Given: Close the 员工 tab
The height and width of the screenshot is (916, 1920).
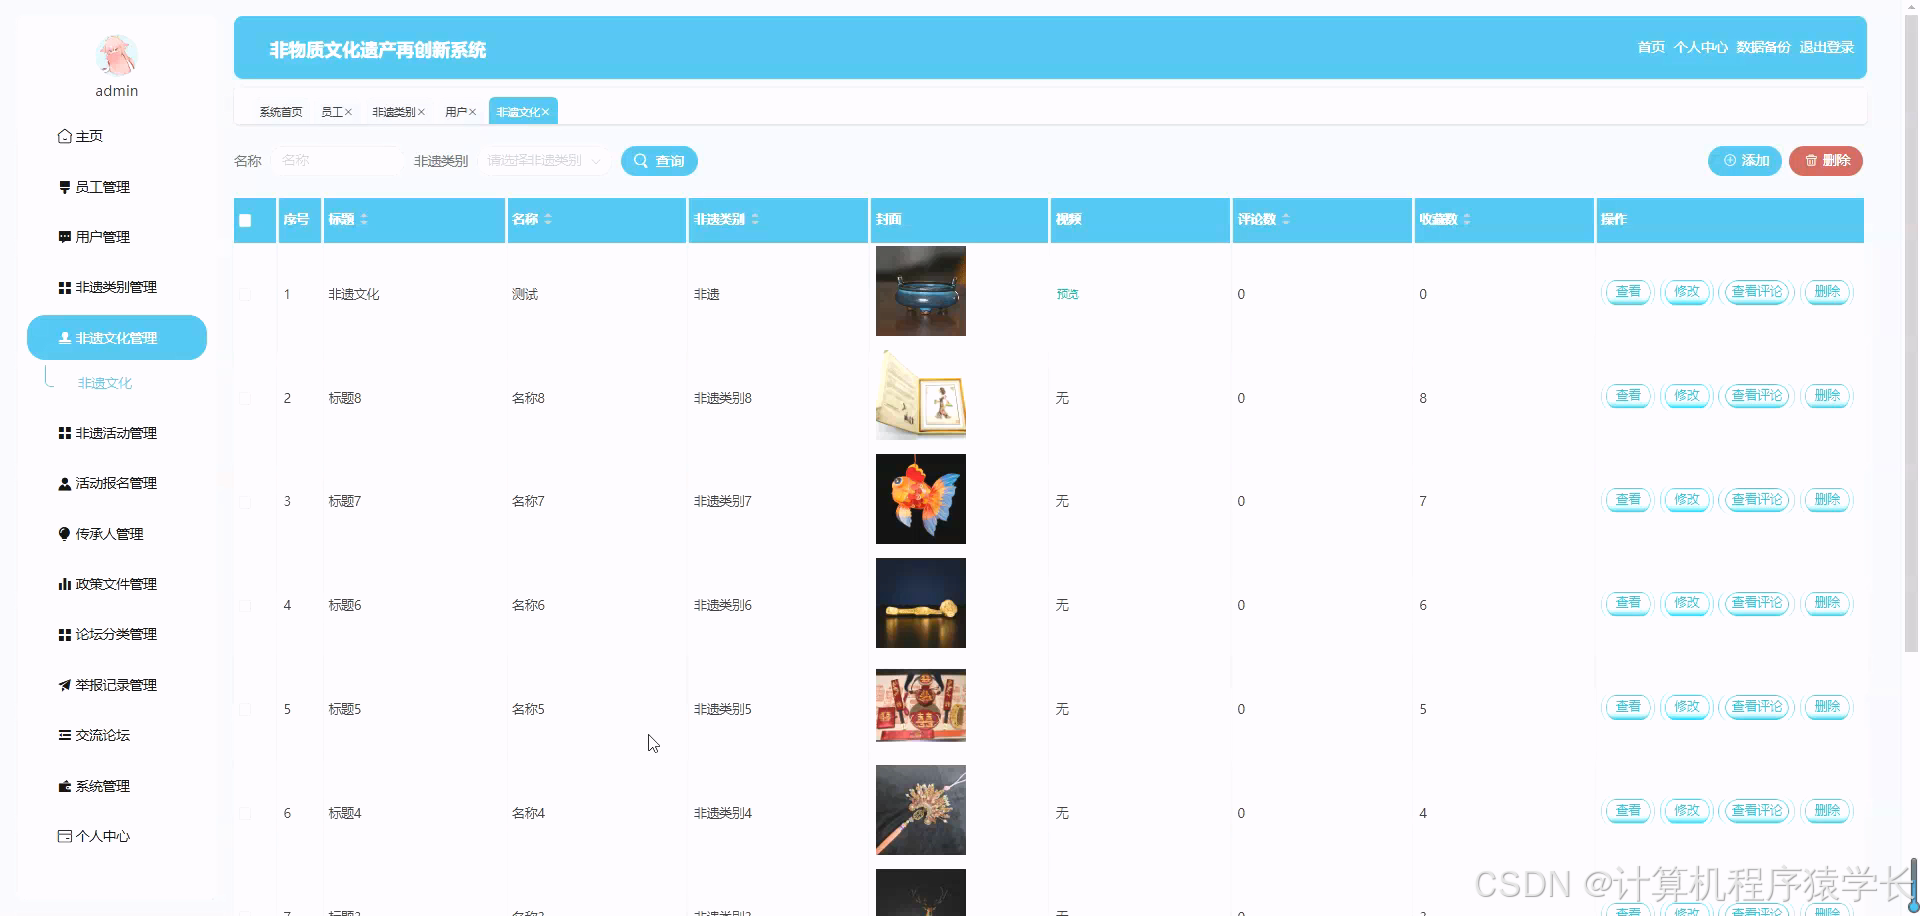Looking at the screenshot, I should tap(349, 112).
